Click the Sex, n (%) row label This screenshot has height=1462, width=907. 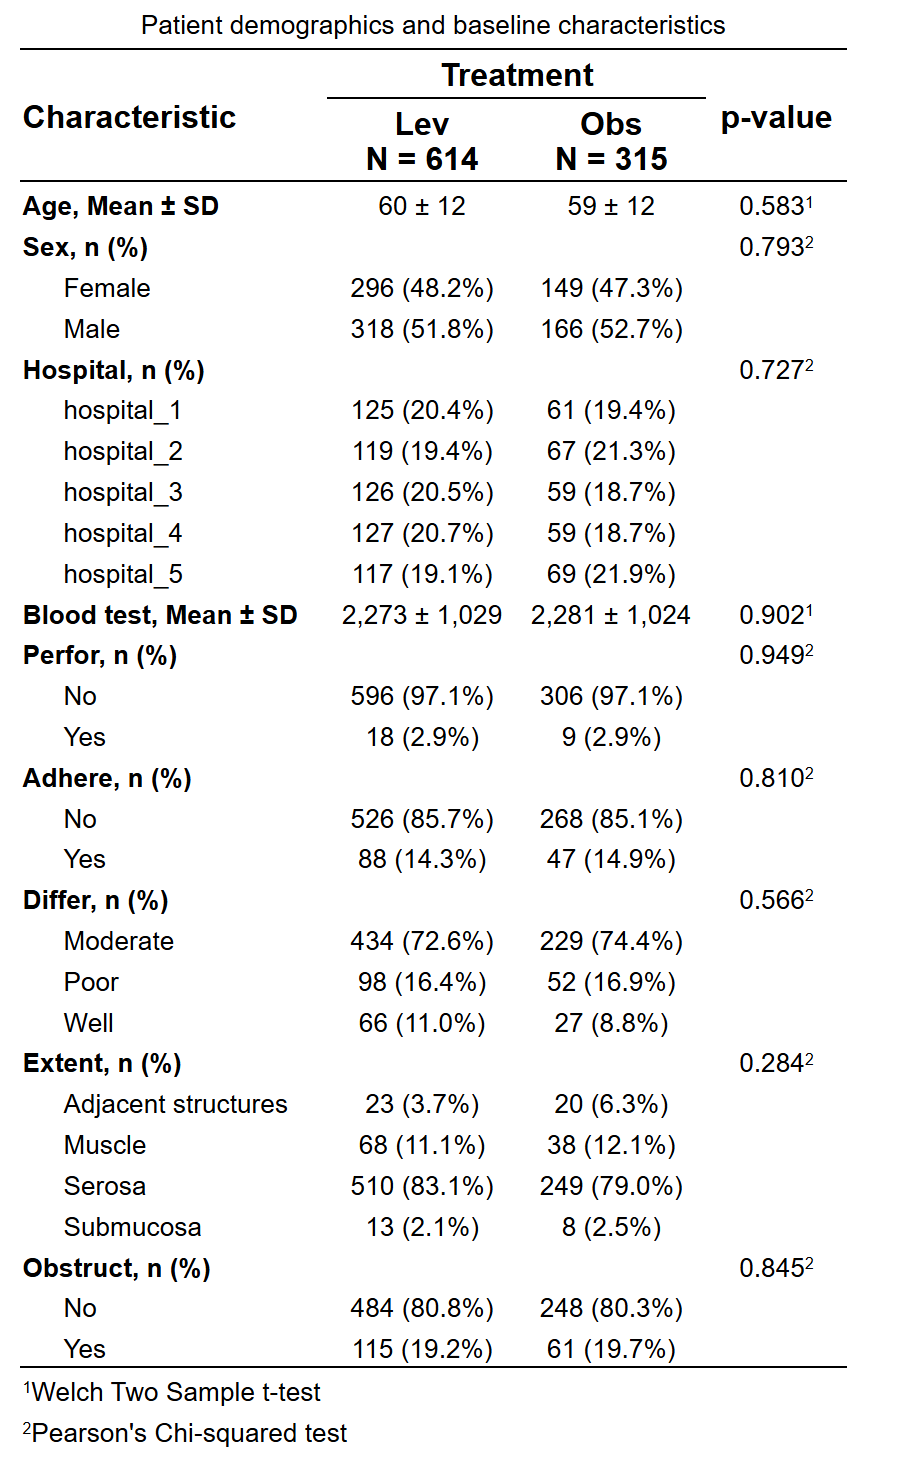click(x=86, y=247)
